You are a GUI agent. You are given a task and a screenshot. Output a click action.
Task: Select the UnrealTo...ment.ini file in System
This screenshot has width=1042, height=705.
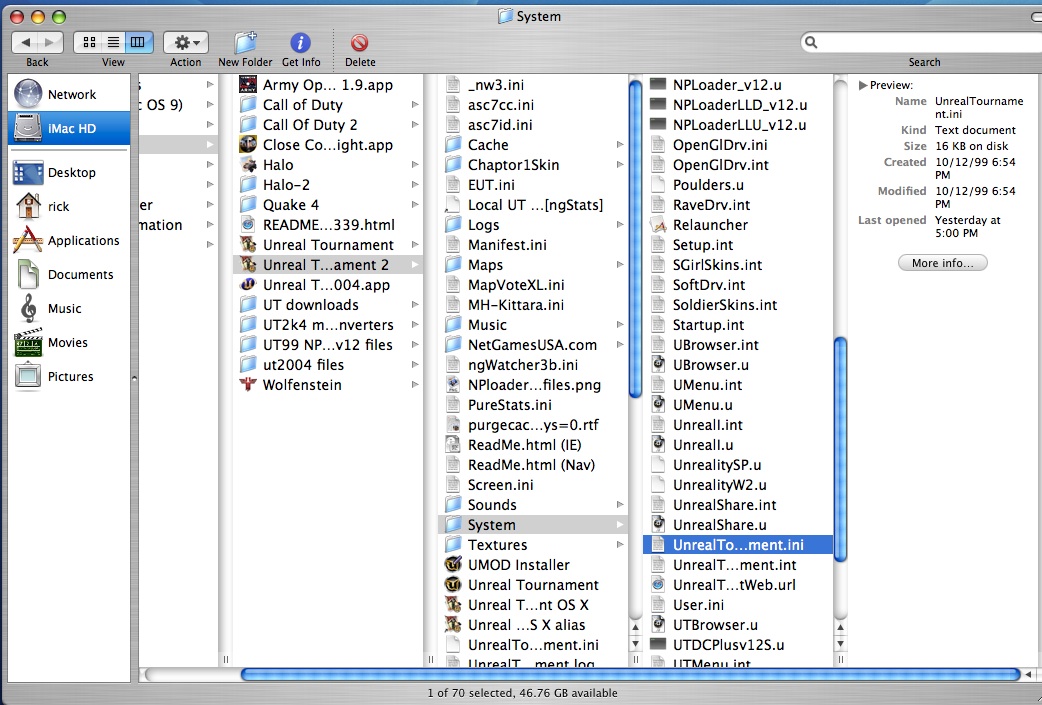coord(738,545)
